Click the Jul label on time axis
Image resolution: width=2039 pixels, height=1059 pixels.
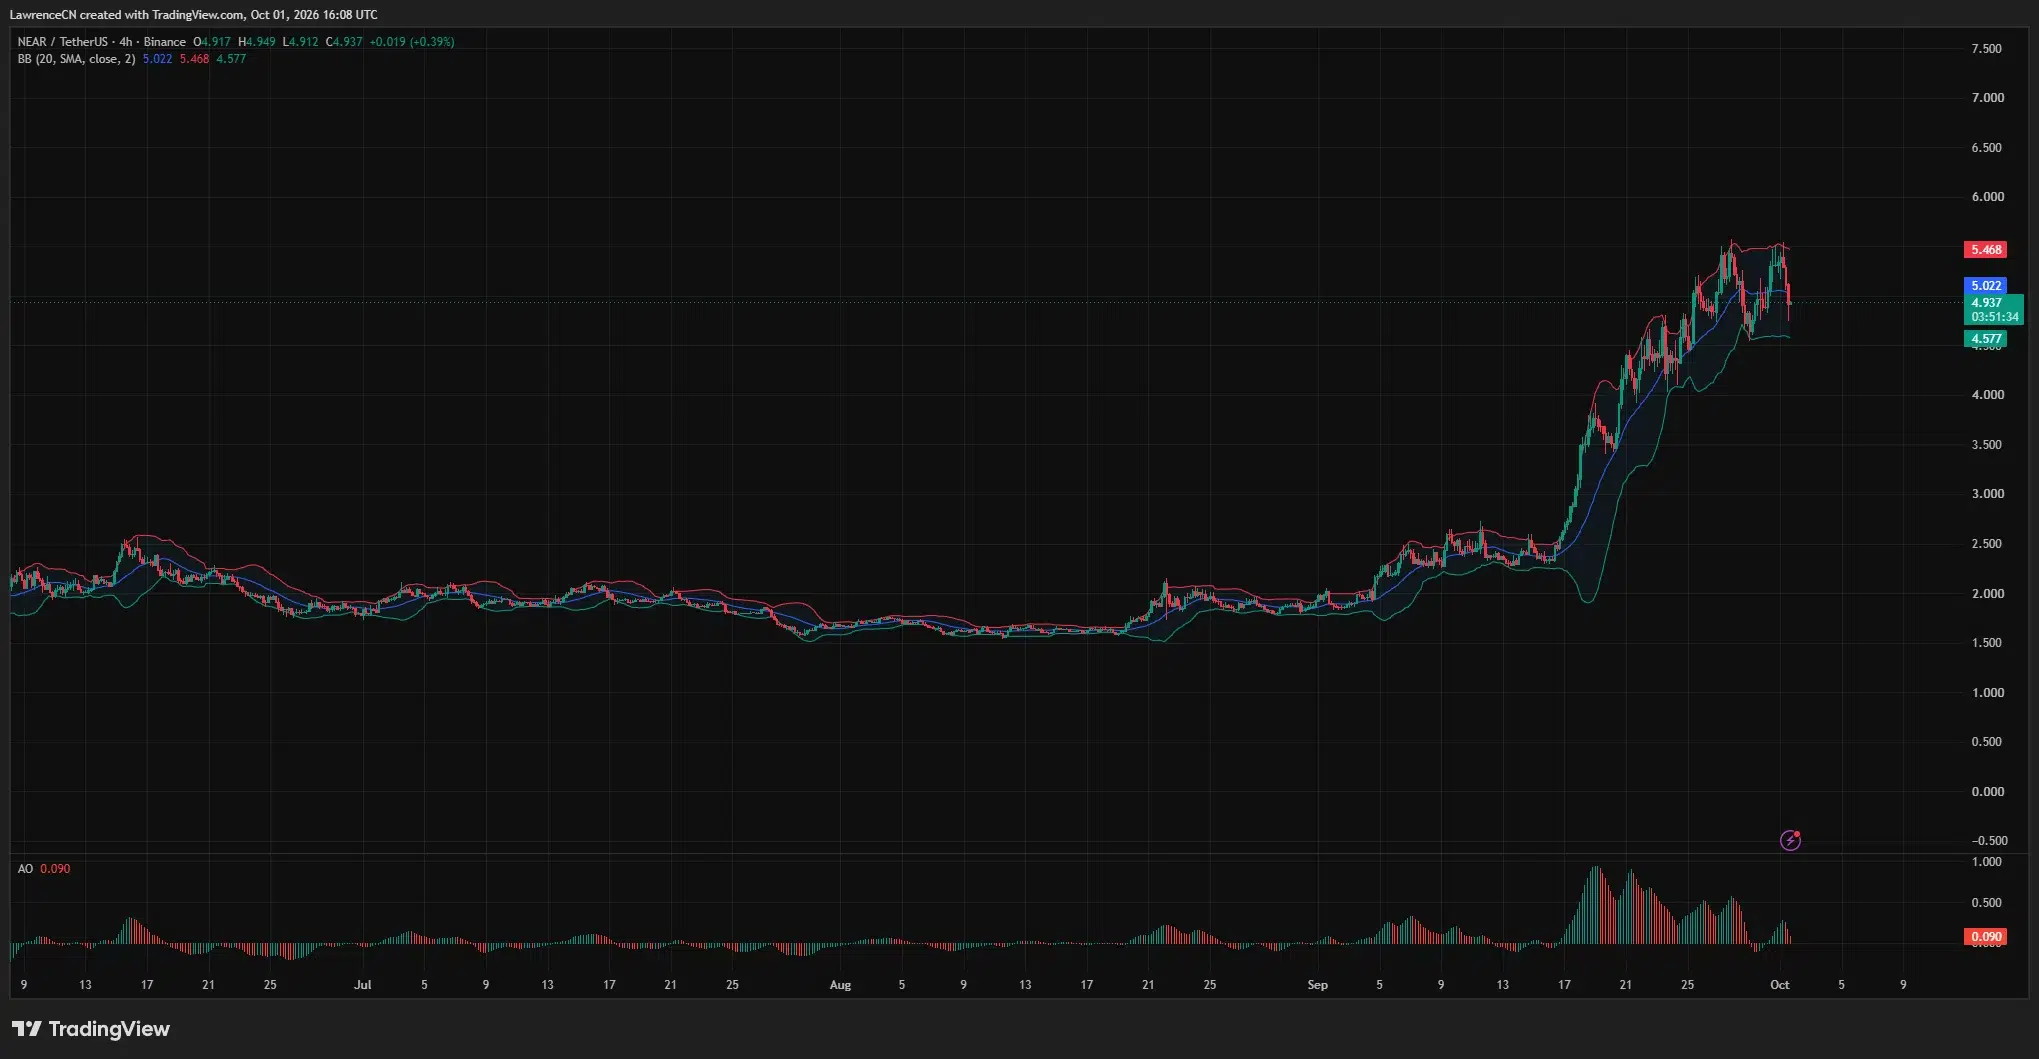[362, 985]
